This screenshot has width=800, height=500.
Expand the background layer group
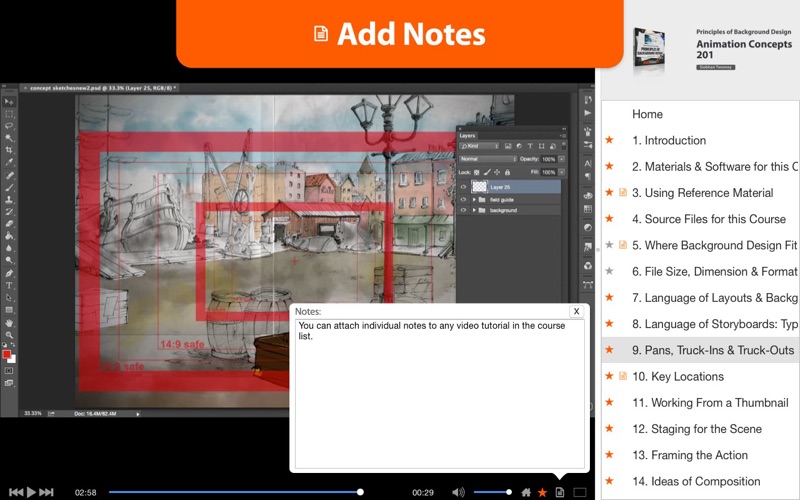[474, 210]
